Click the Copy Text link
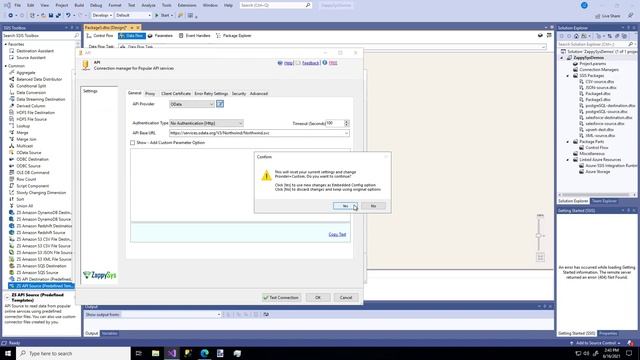 pyautogui.click(x=337, y=234)
